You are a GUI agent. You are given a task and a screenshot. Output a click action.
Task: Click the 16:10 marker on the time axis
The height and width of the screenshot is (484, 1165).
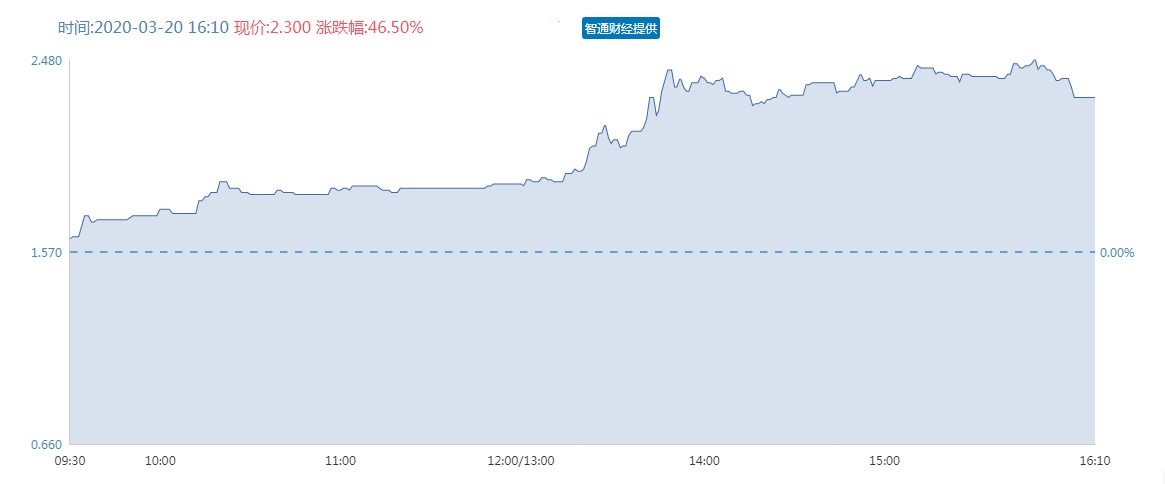(1094, 462)
